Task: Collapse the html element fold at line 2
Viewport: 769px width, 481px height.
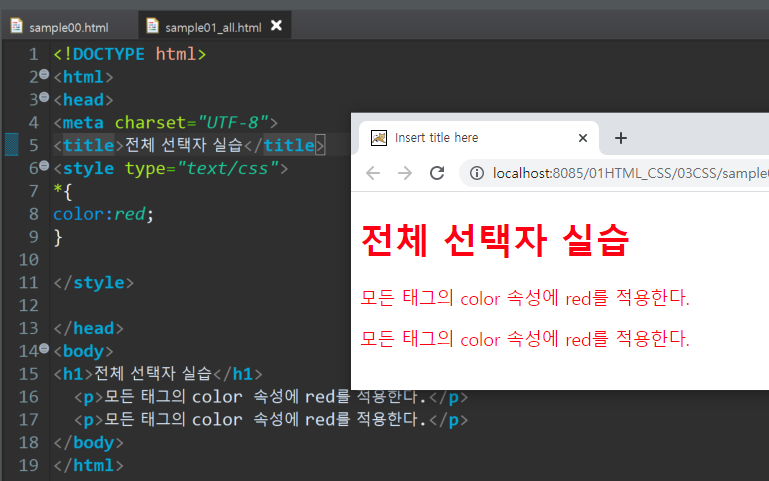Action: point(44,75)
